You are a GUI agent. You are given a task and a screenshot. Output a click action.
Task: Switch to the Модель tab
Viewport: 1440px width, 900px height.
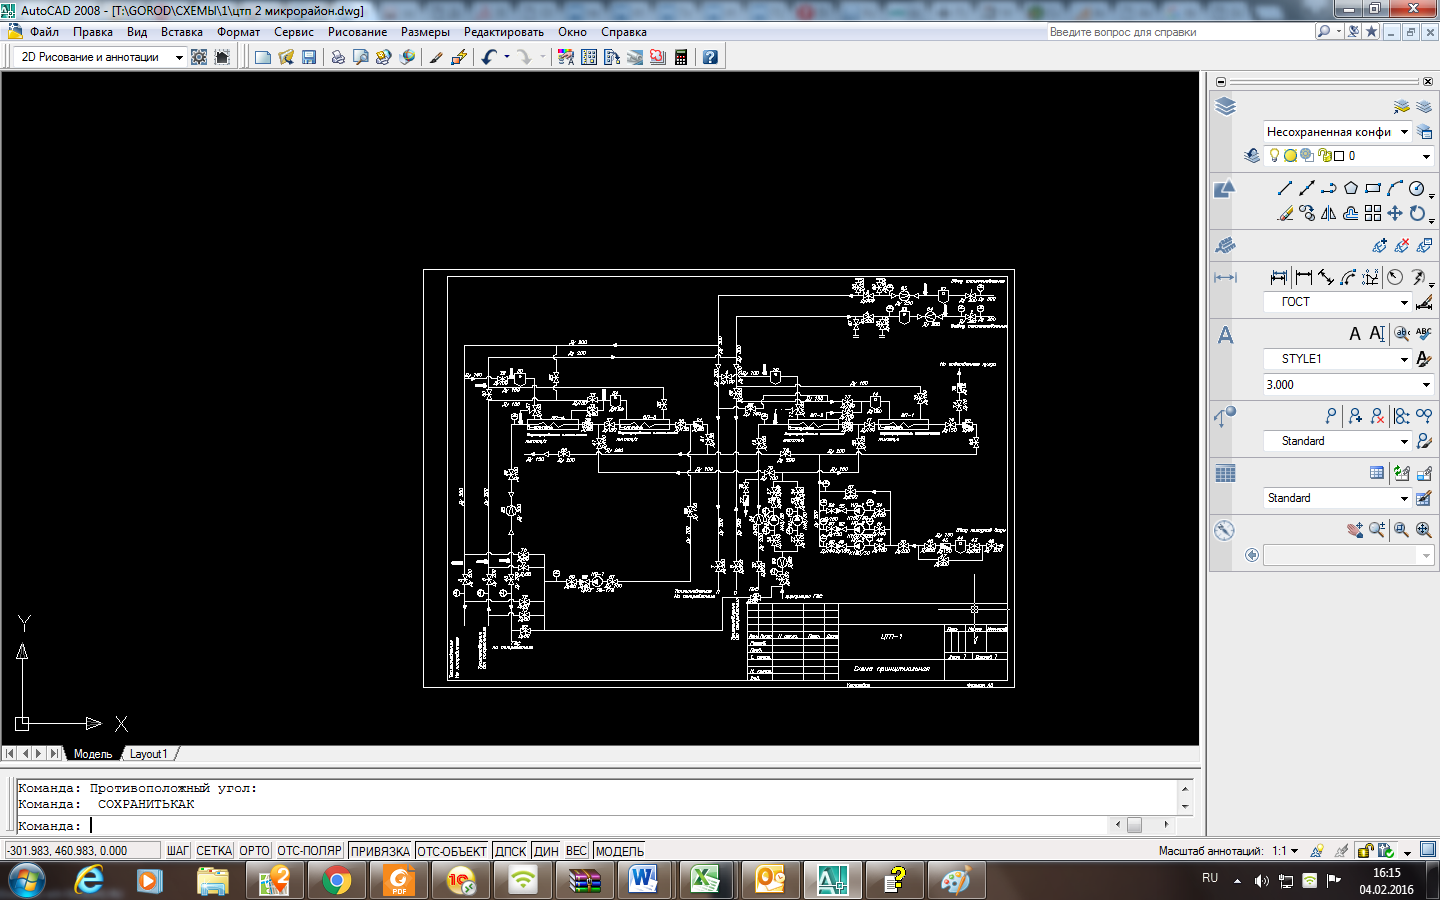tap(93, 754)
